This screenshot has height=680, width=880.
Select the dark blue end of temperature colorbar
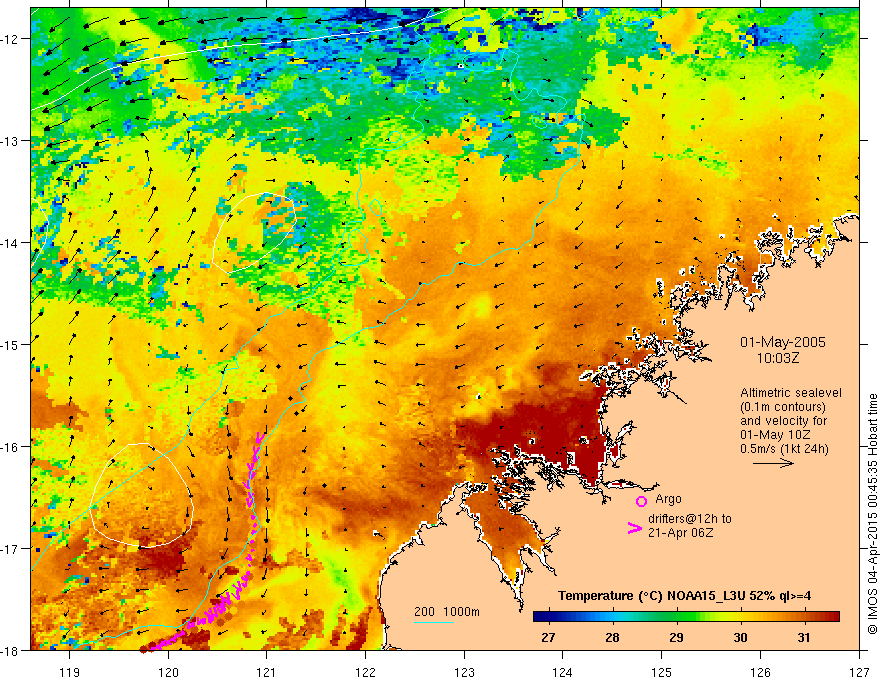[x=542, y=617]
